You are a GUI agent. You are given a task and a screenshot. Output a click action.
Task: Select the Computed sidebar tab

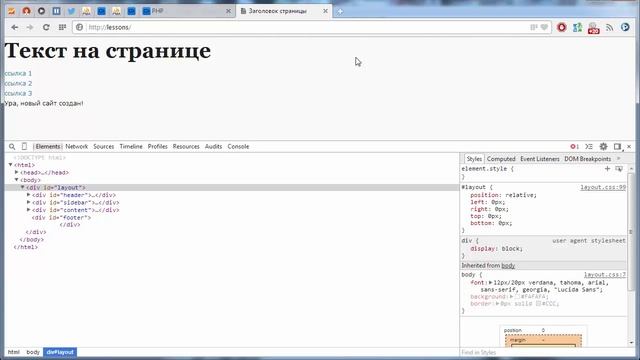click(x=501, y=159)
